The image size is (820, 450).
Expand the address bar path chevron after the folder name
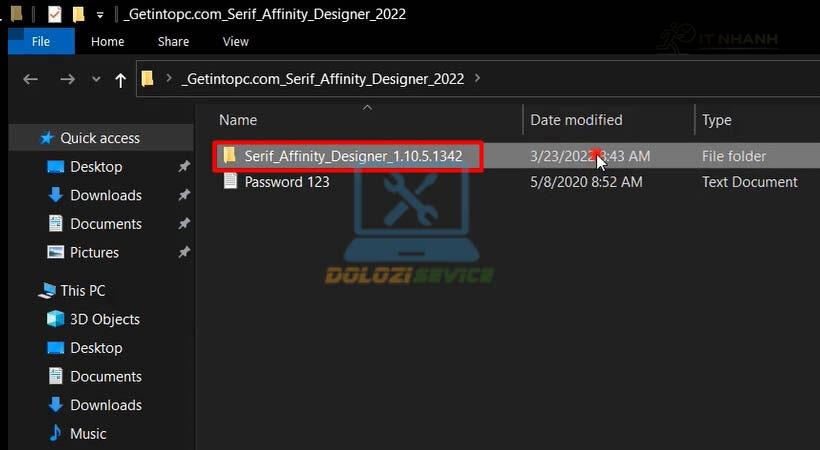477,78
